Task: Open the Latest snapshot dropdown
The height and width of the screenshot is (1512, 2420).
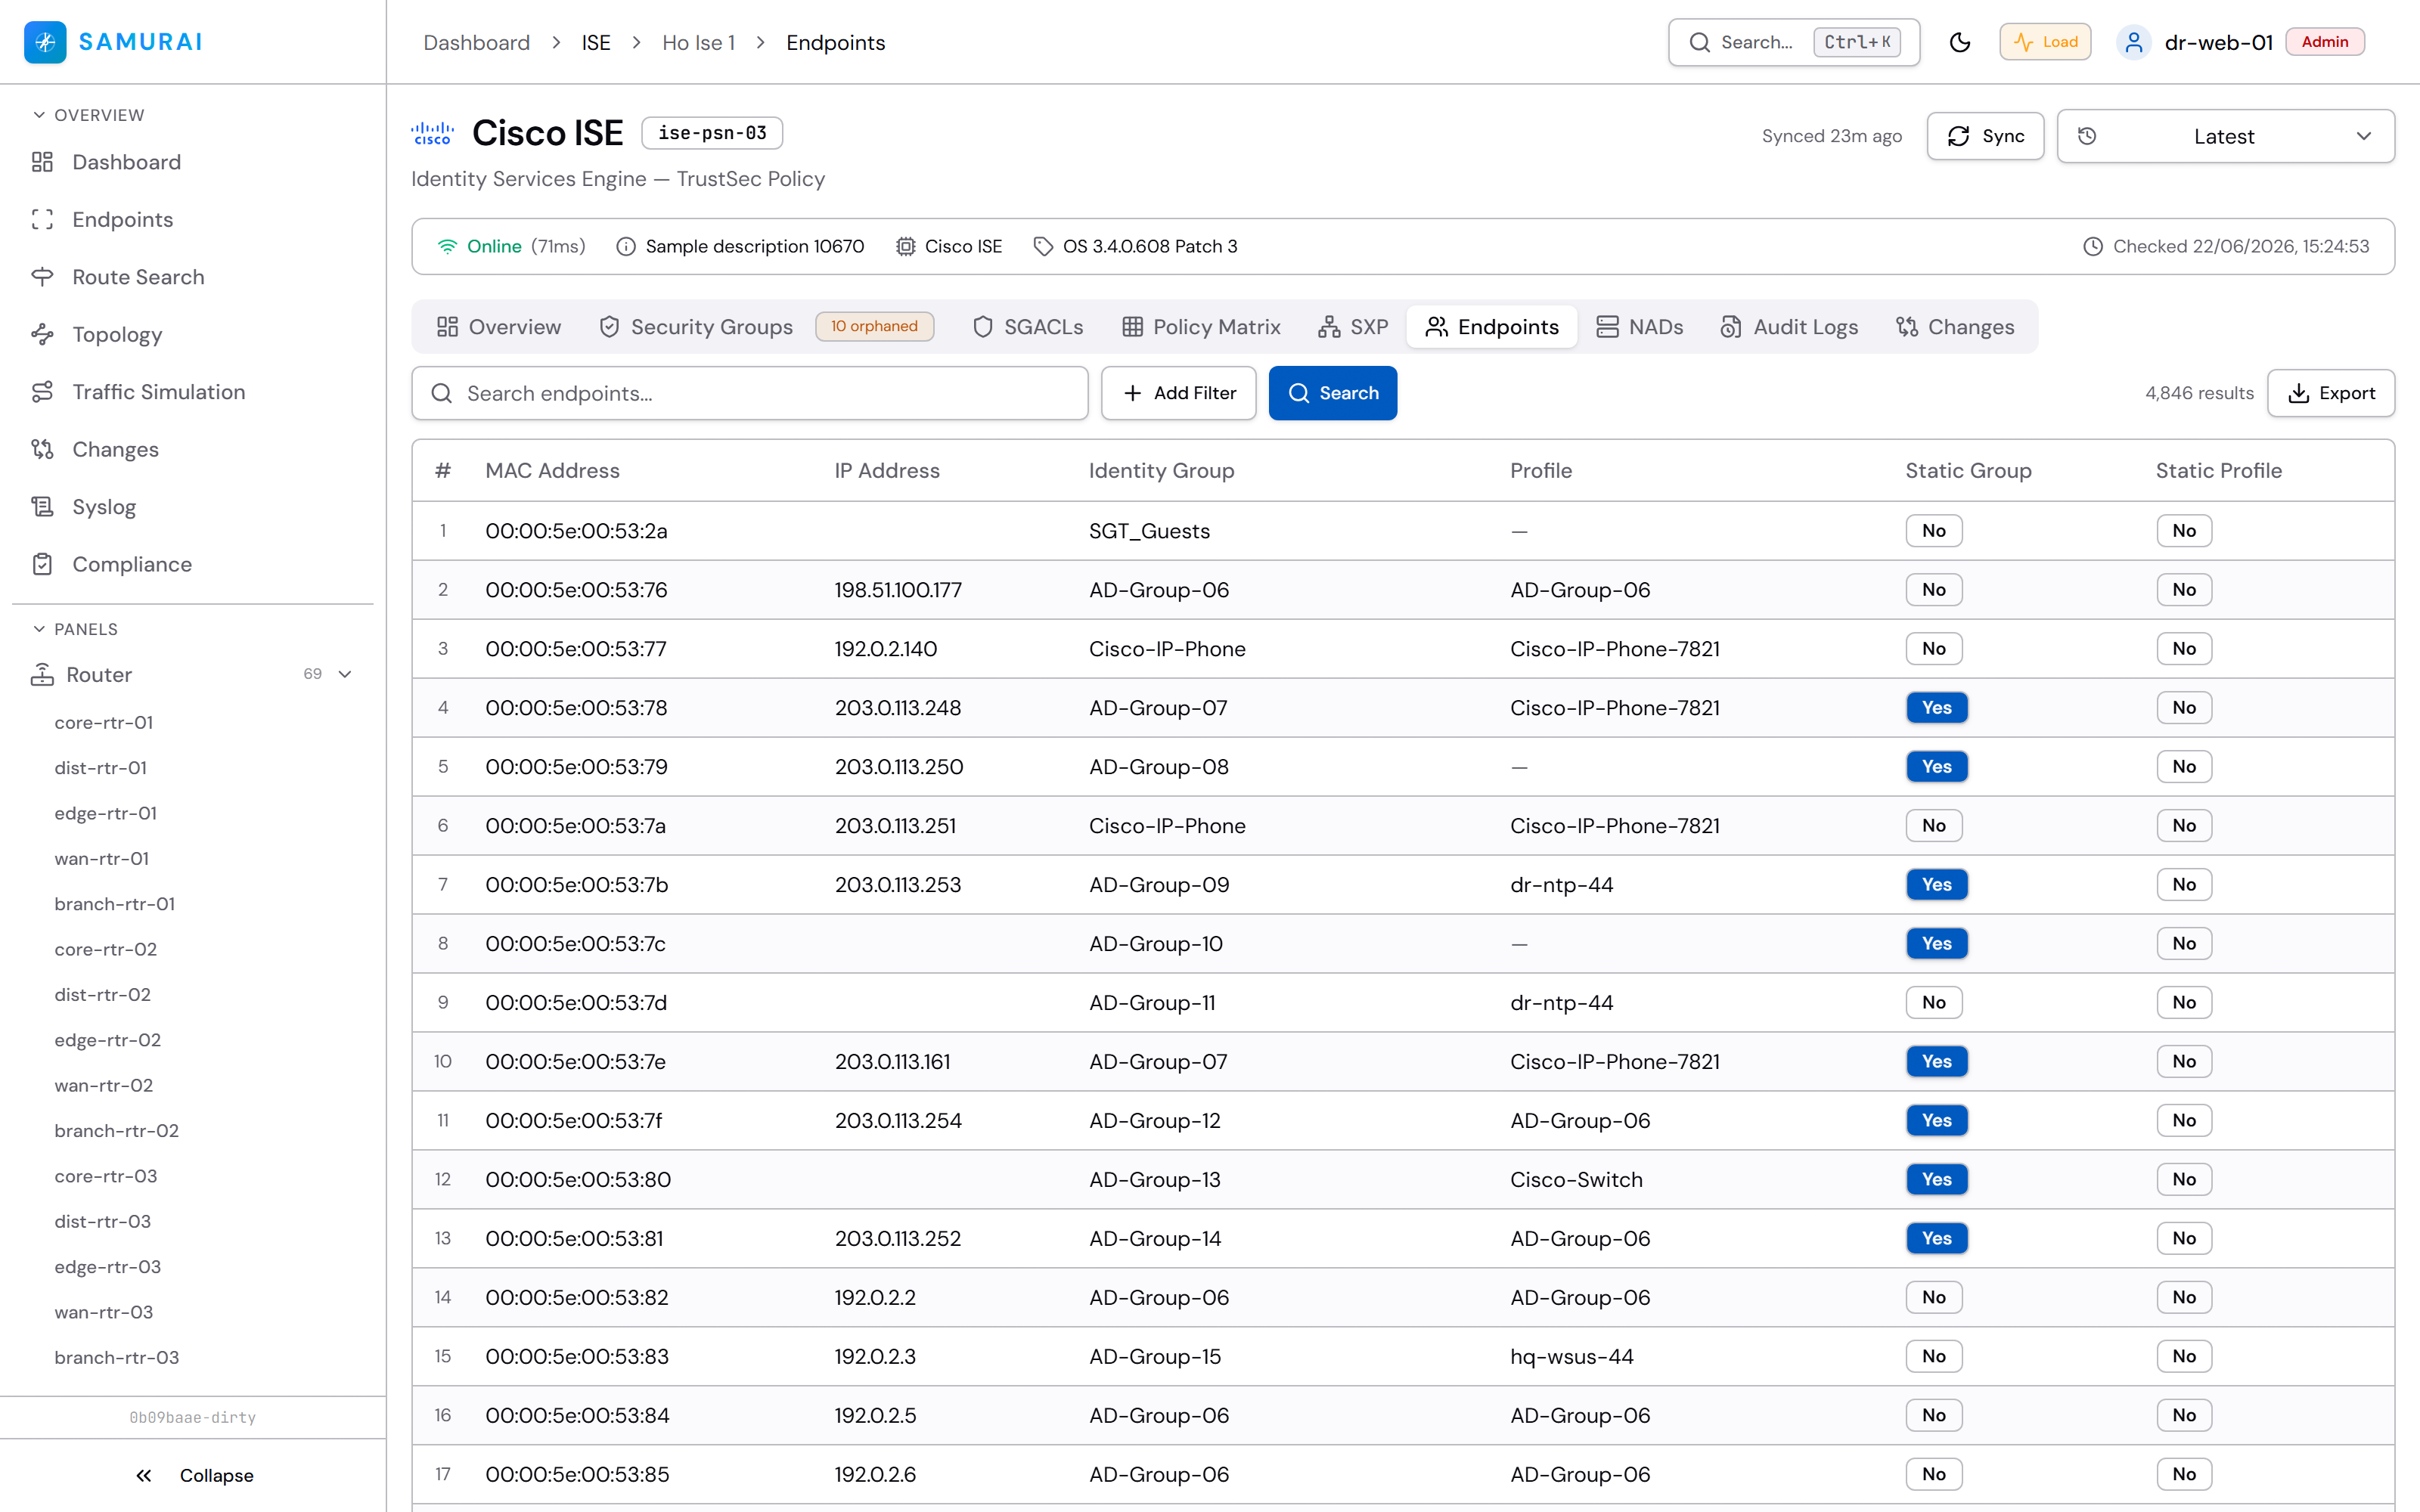Action: (2225, 136)
